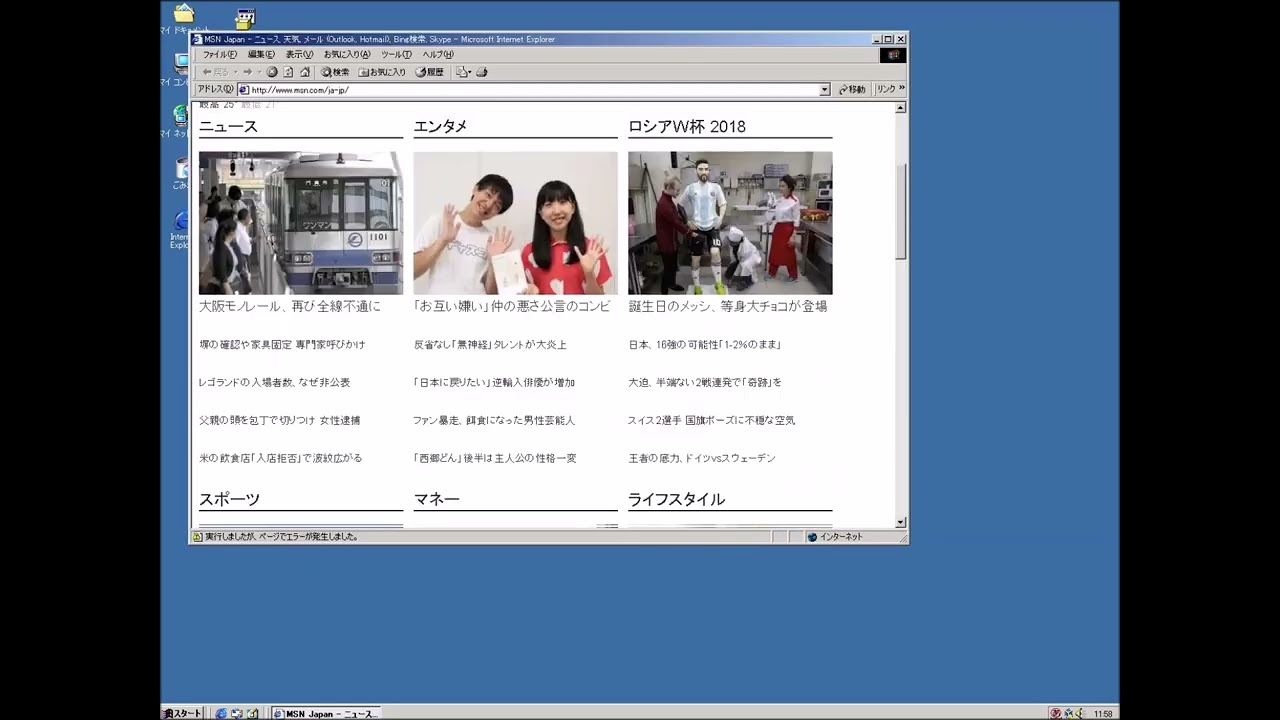Click the address bar URL field
This screenshot has width=1280, height=720.
(x=534, y=90)
